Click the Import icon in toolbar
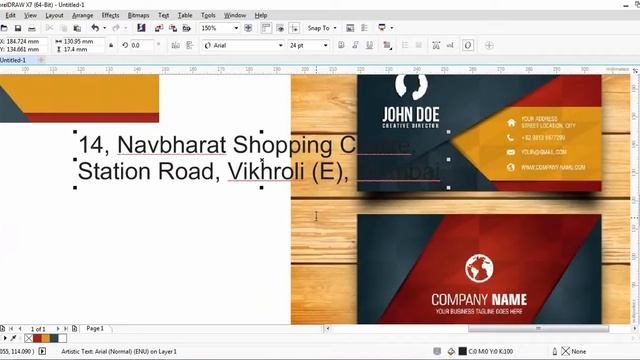Screen dimensions: 640x360 [159, 28]
